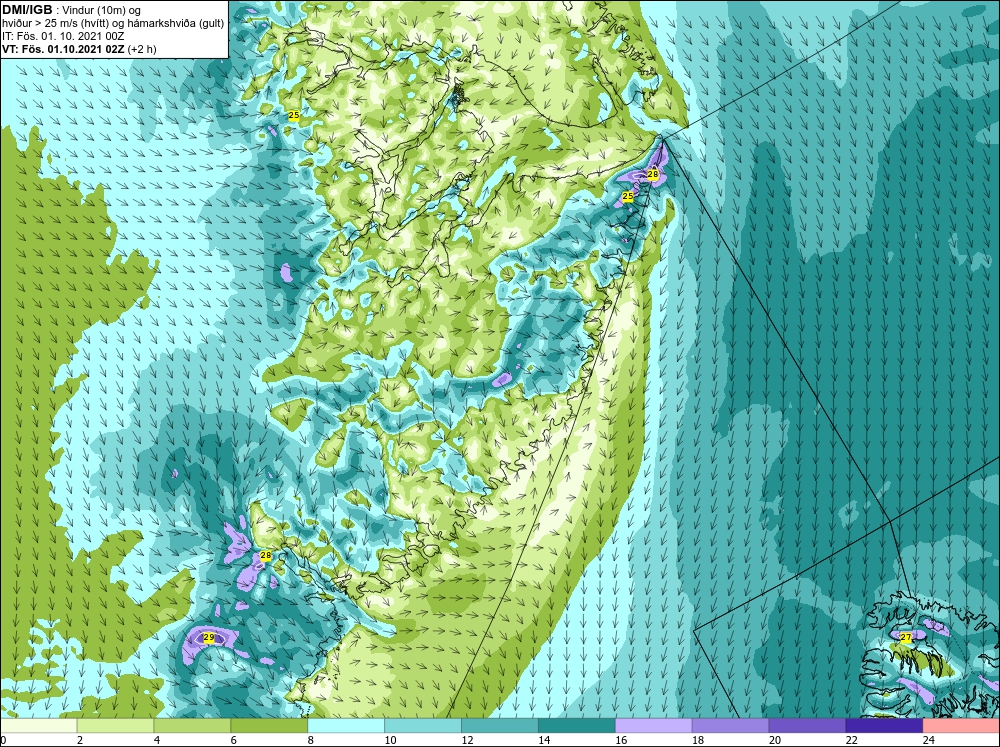Click the yellow 28 label at the northeastern cape
The width and height of the screenshot is (1000, 747).
[652, 174]
